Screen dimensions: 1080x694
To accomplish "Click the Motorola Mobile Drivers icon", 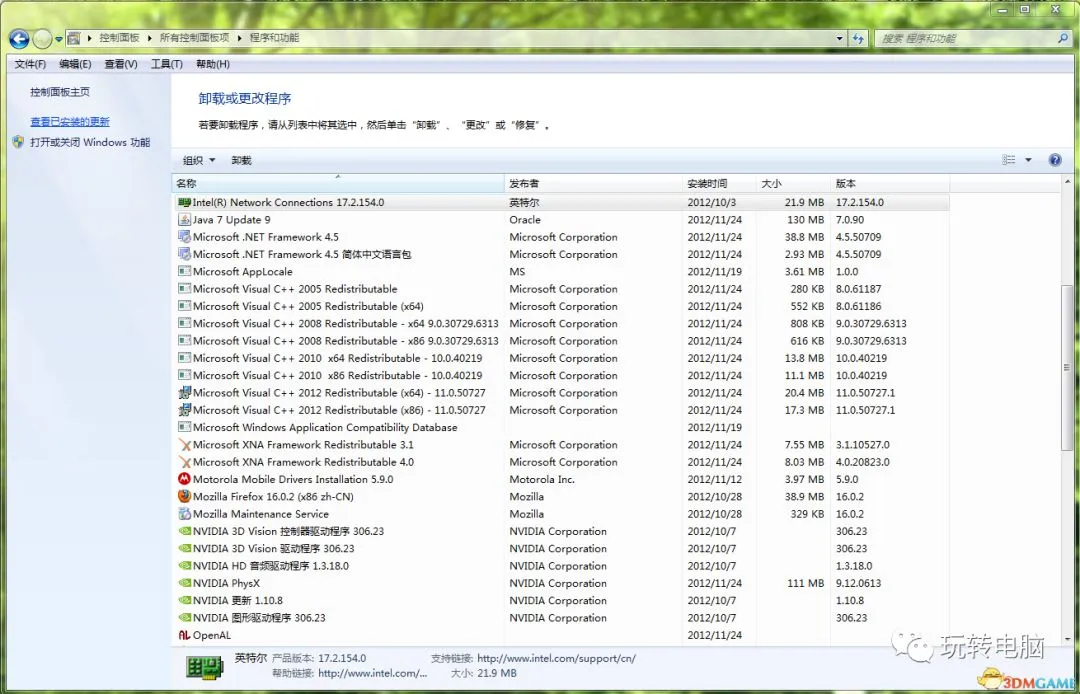I will coord(184,479).
